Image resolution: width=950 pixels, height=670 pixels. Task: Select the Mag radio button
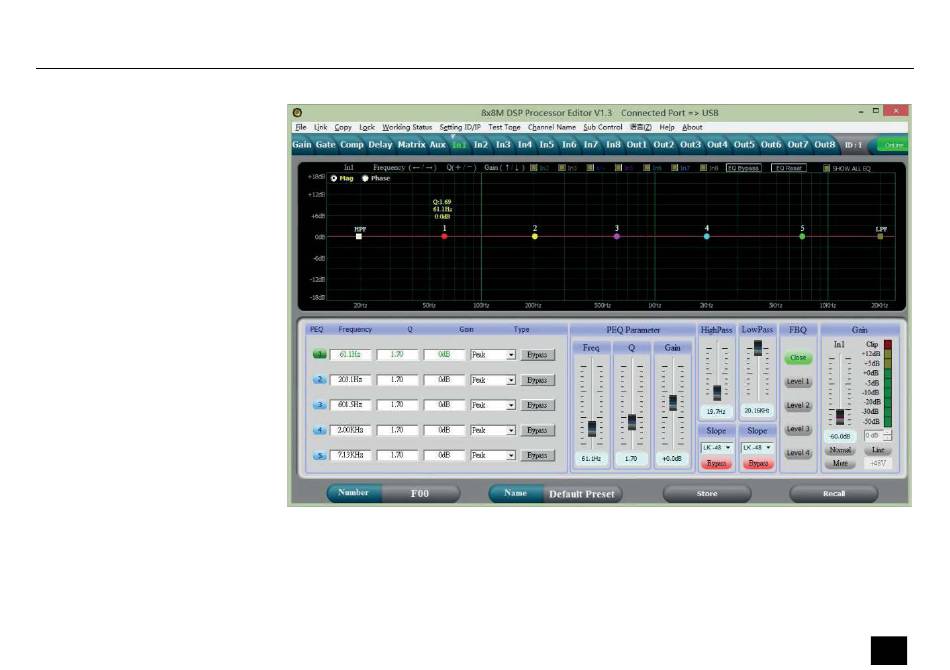tap(334, 179)
